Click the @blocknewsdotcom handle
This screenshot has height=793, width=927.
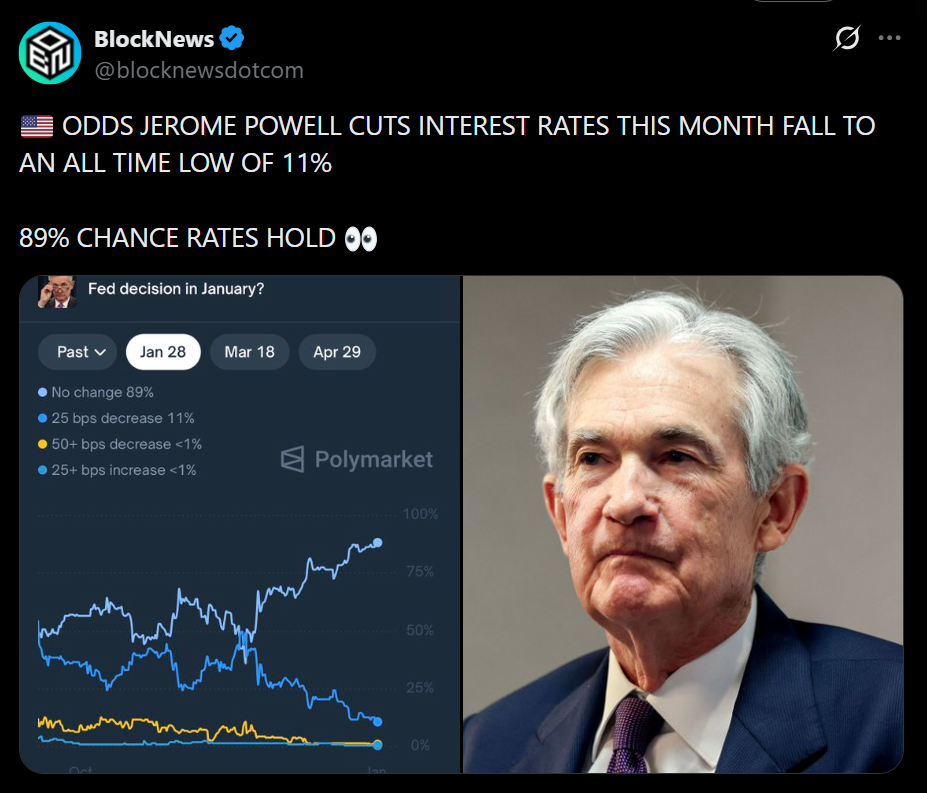click(198, 70)
